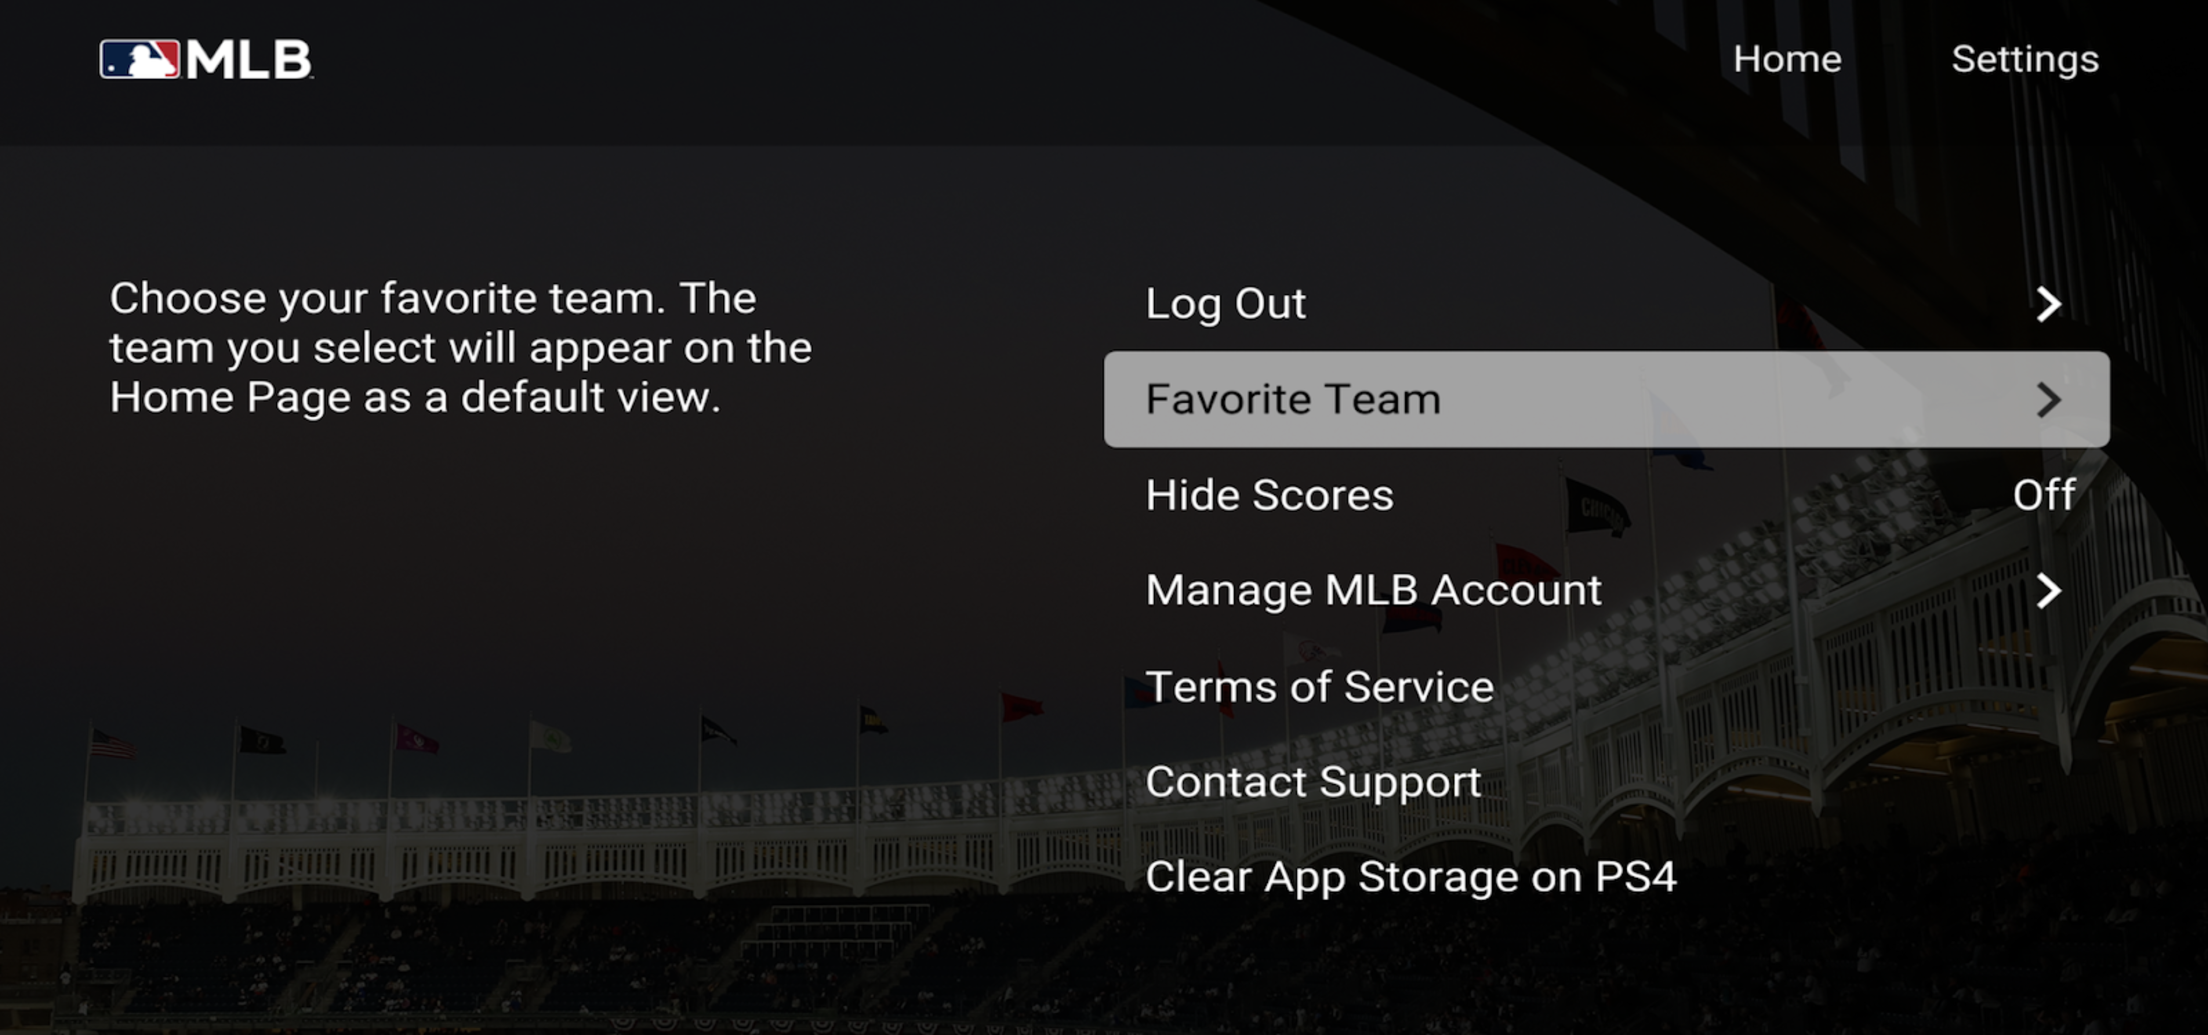The width and height of the screenshot is (2208, 1035).
Task: Open the Terms of Service link
Action: pyautogui.click(x=1319, y=687)
